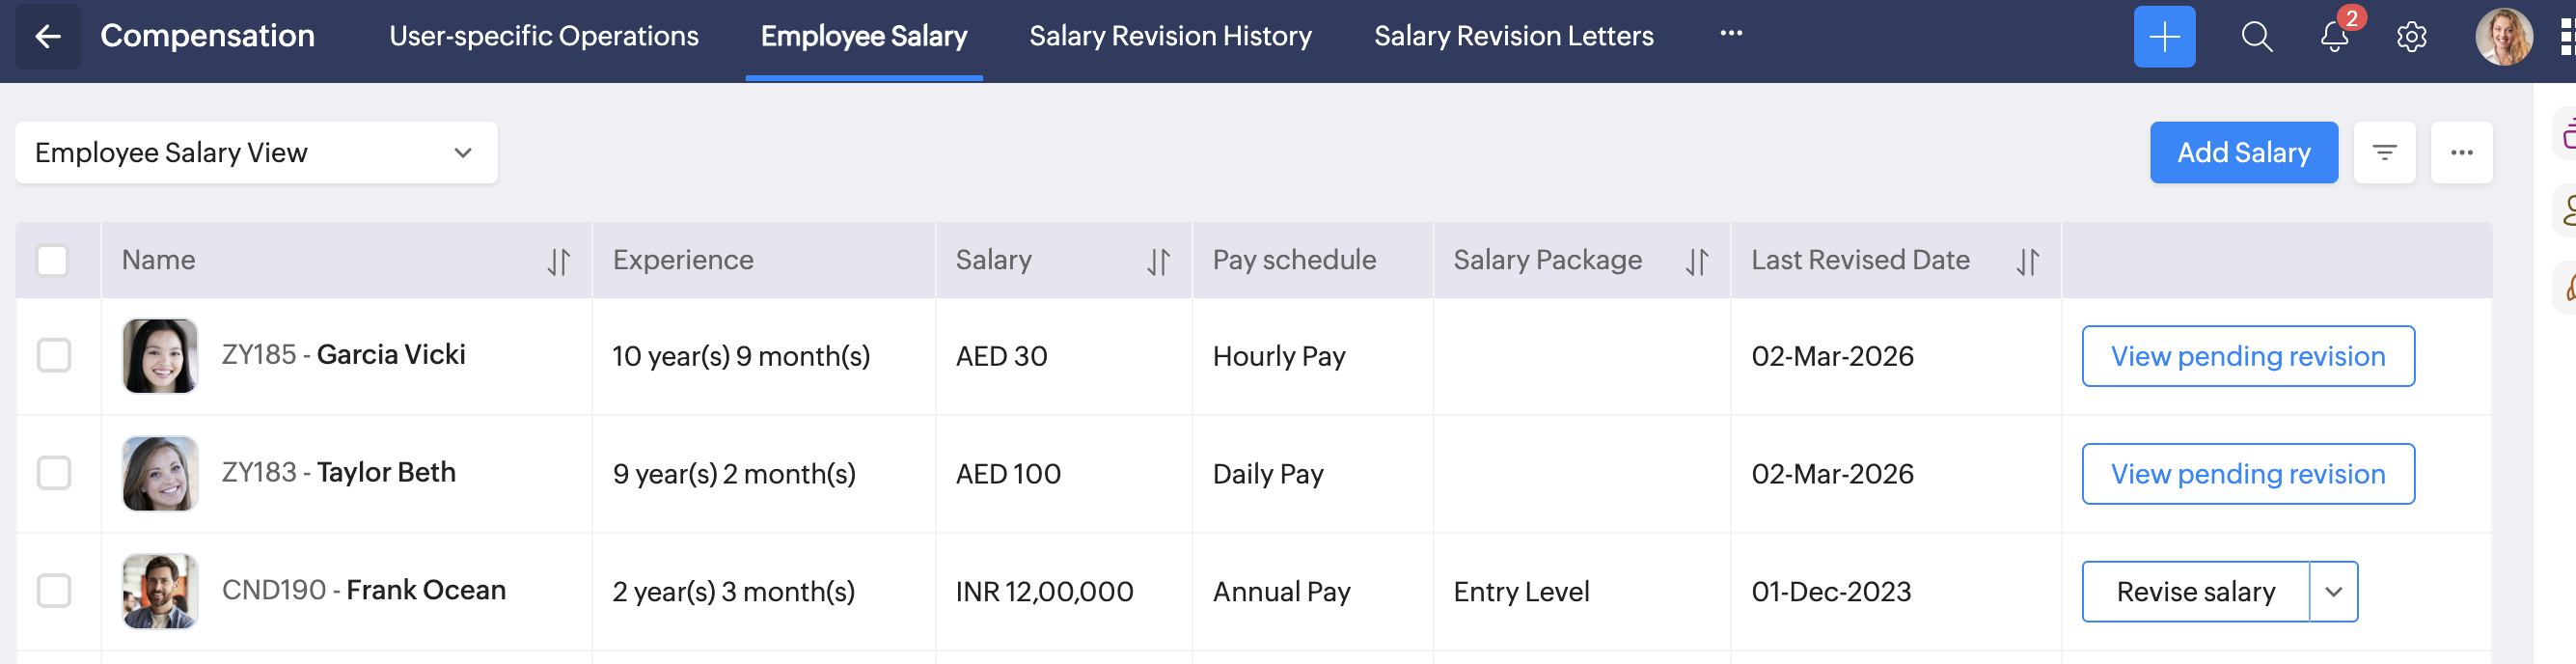Screen dimensions: 2576x664
Task: Sort by Last Revised Date
Action: click(2027, 261)
